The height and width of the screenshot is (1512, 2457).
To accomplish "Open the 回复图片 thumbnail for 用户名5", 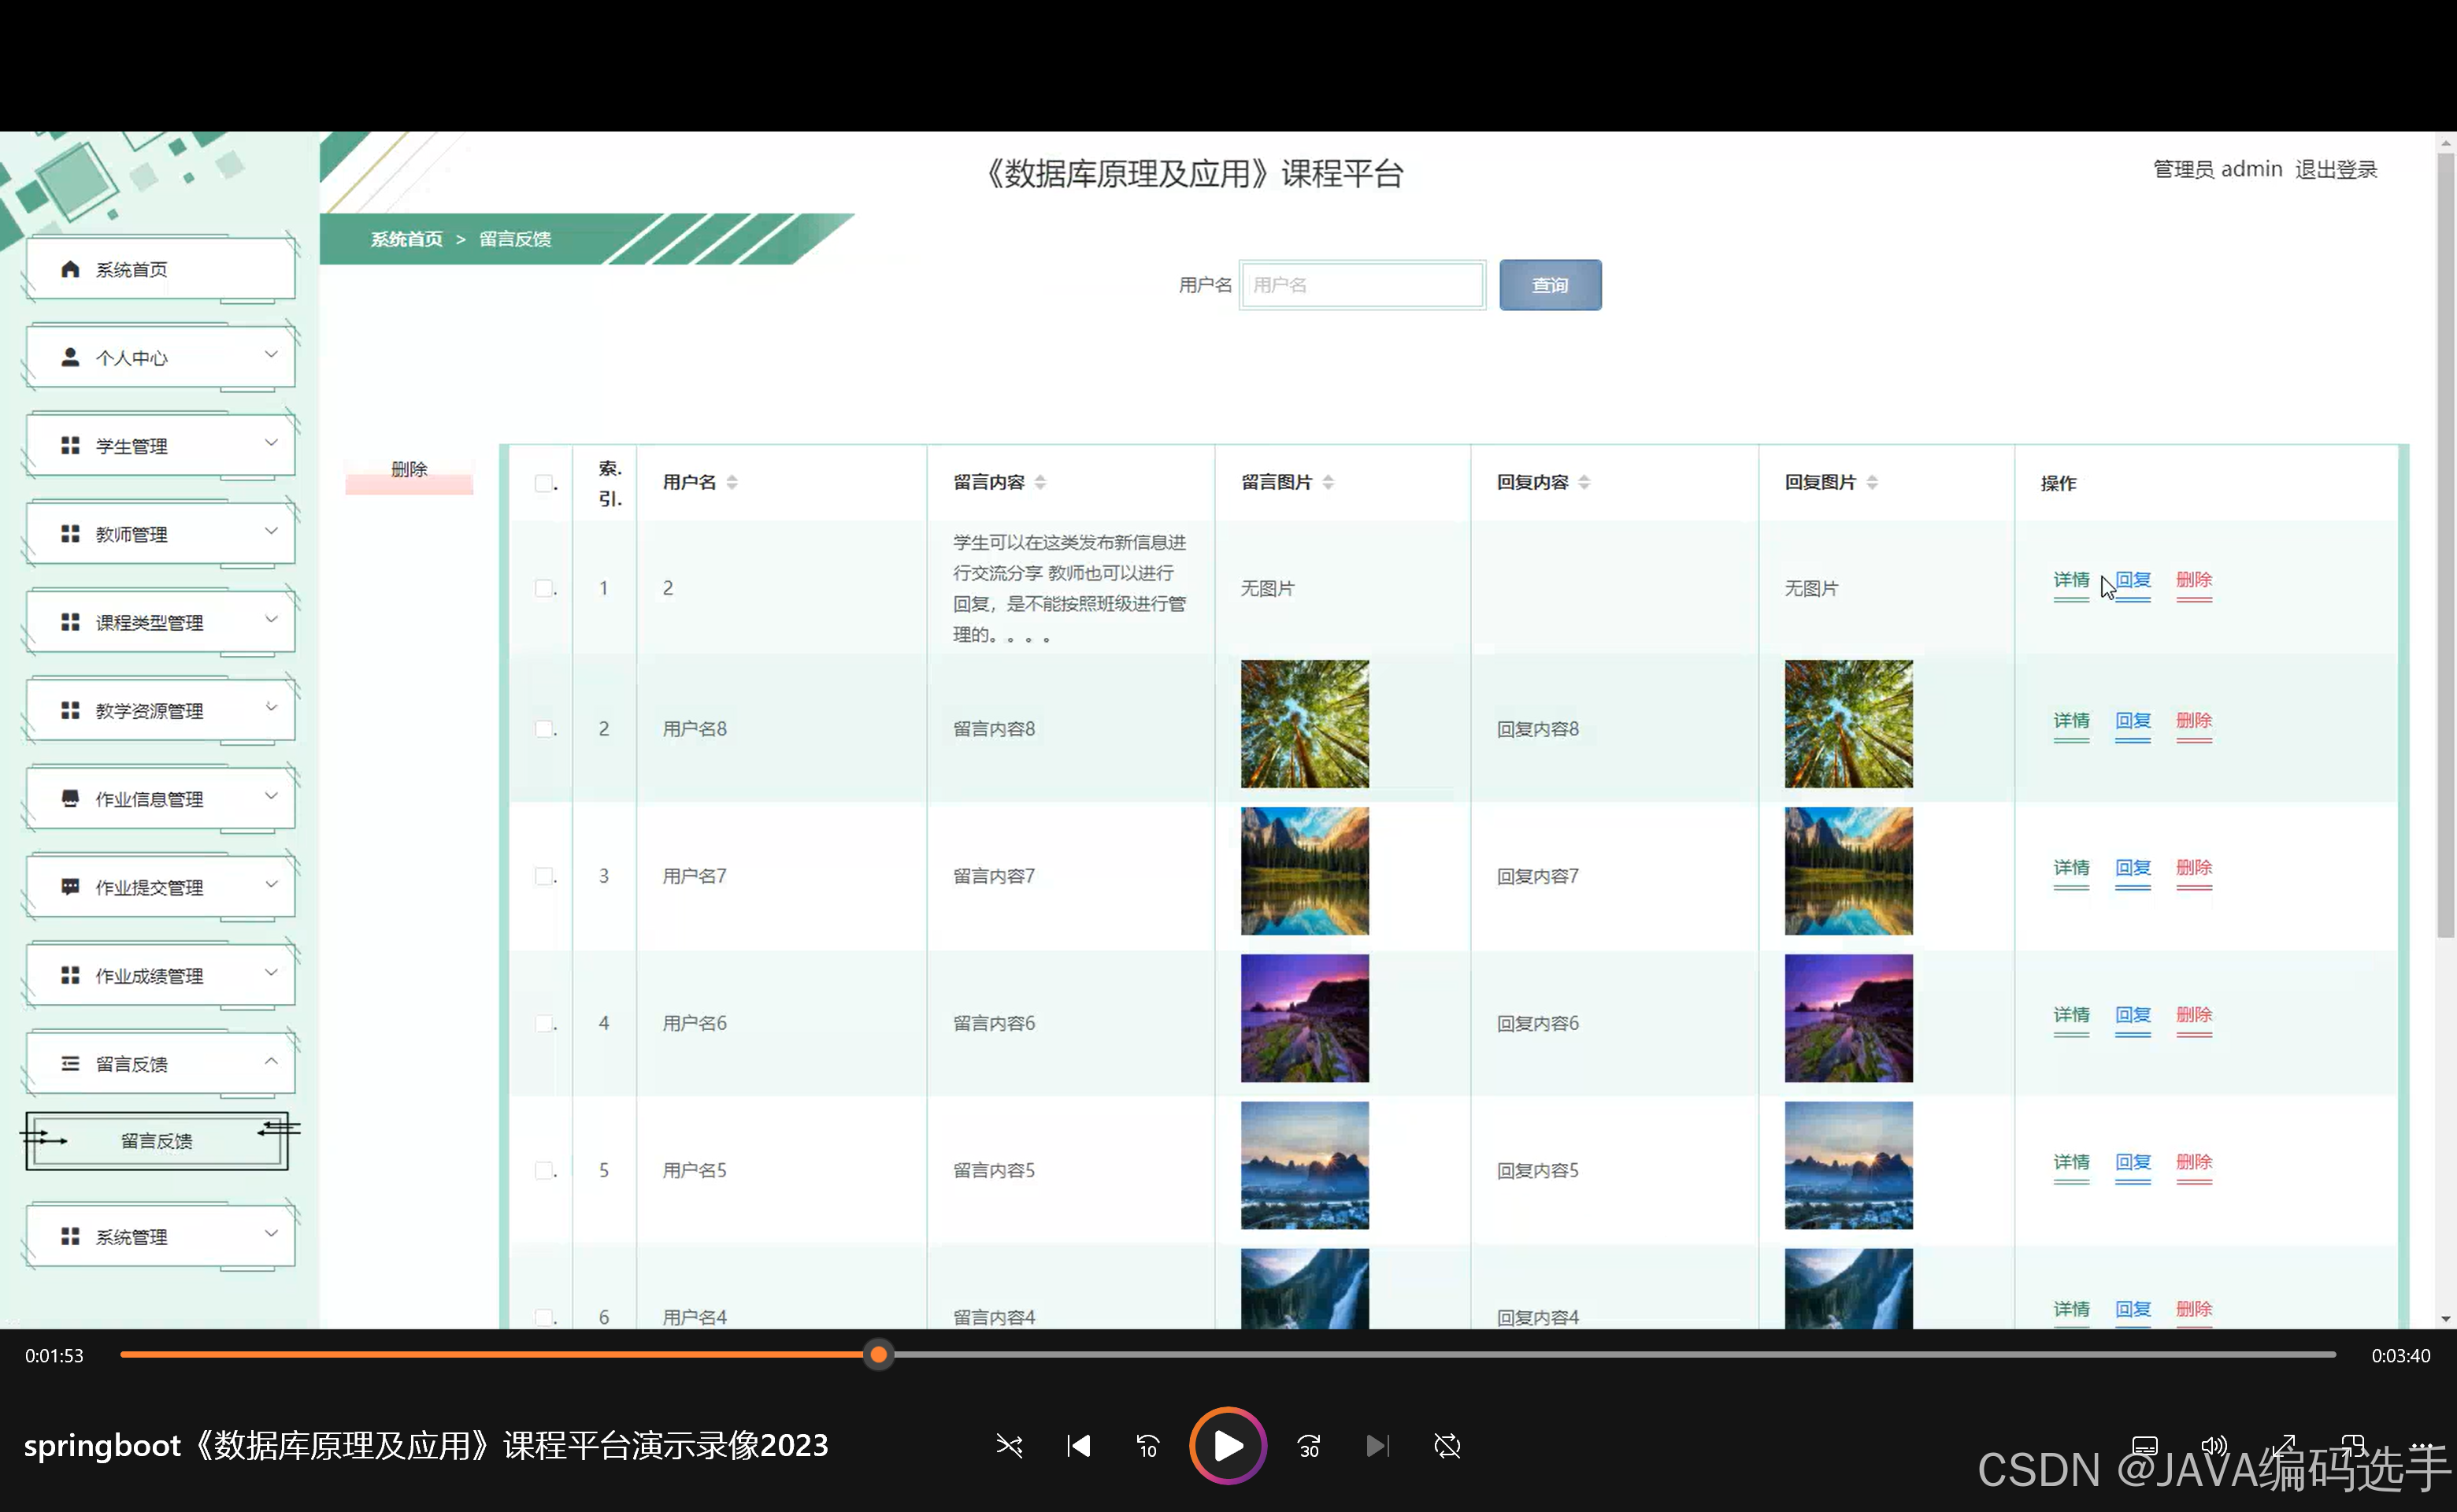I will [x=1848, y=1165].
